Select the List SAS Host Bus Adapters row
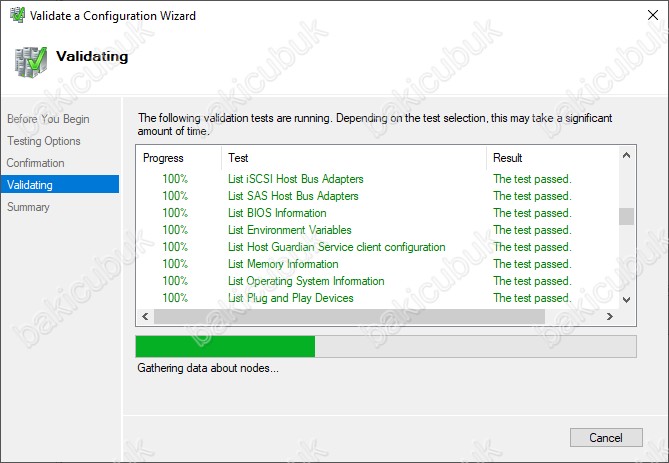 (x=377, y=196)
